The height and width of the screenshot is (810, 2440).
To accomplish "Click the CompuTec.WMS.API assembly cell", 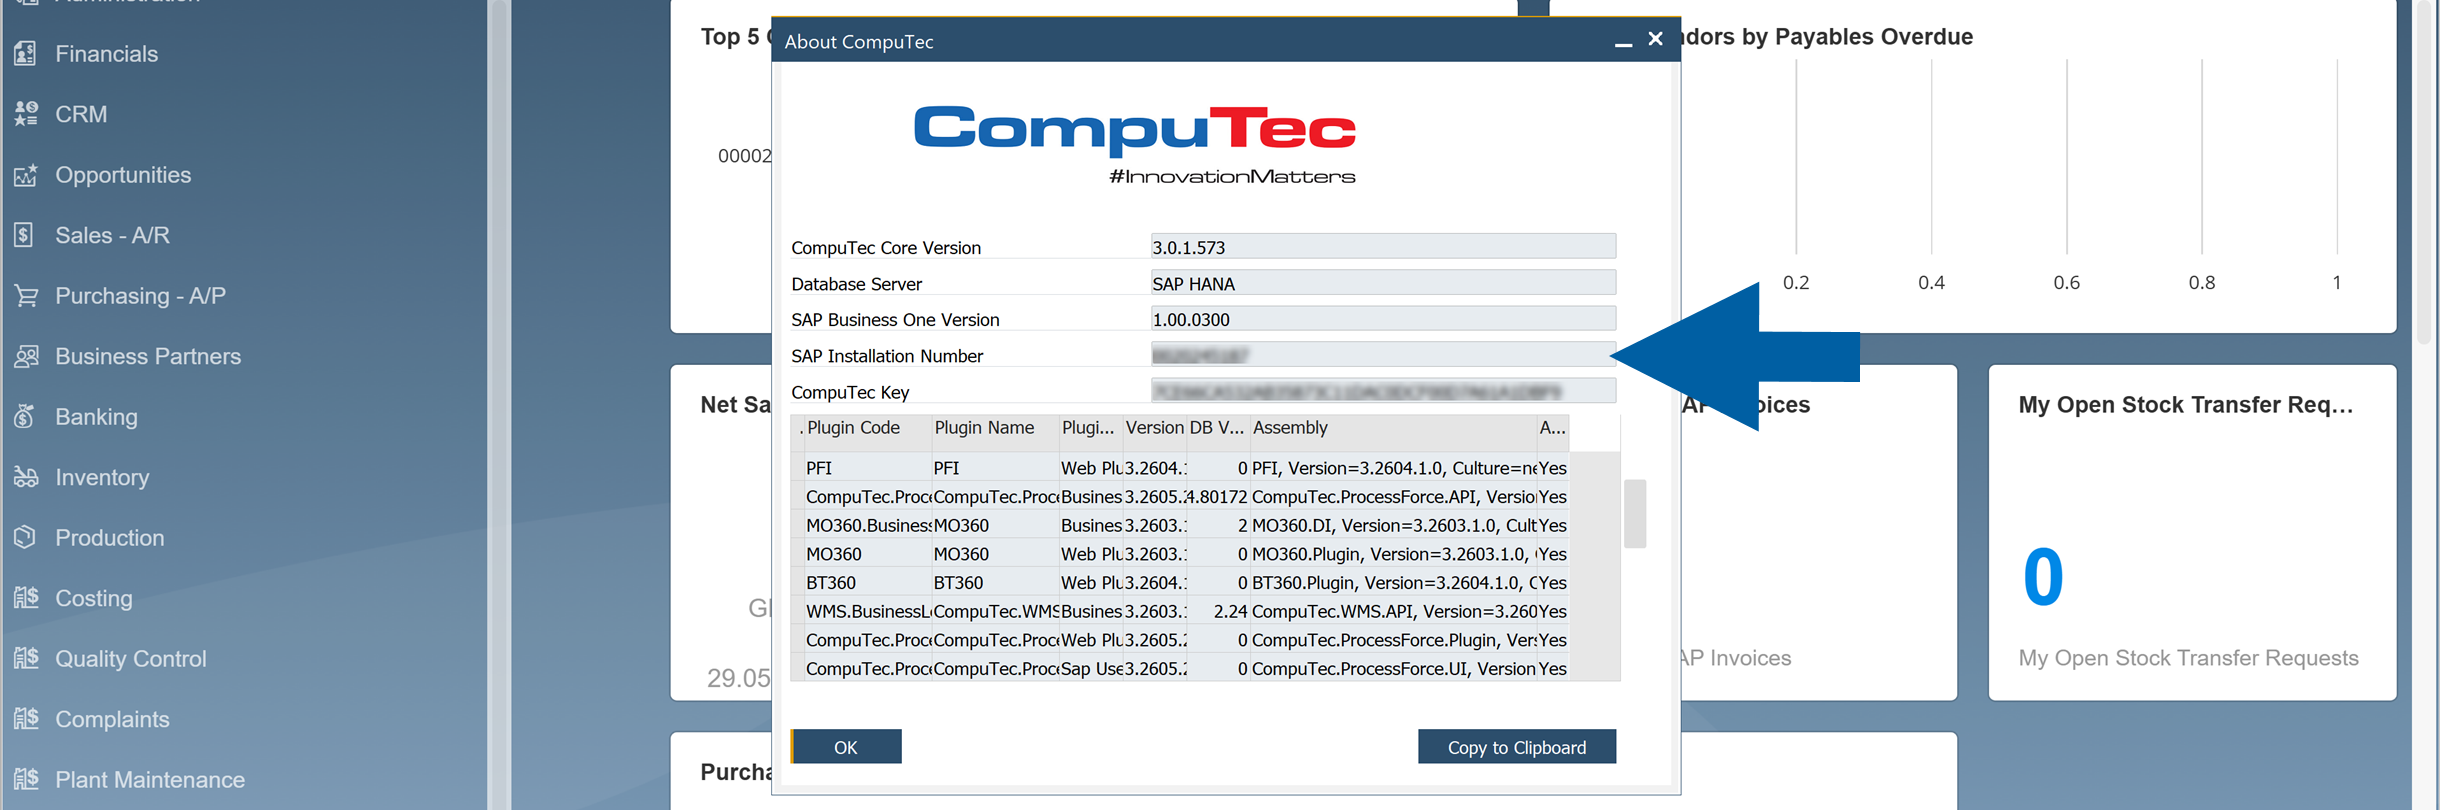I will 1393,611.
